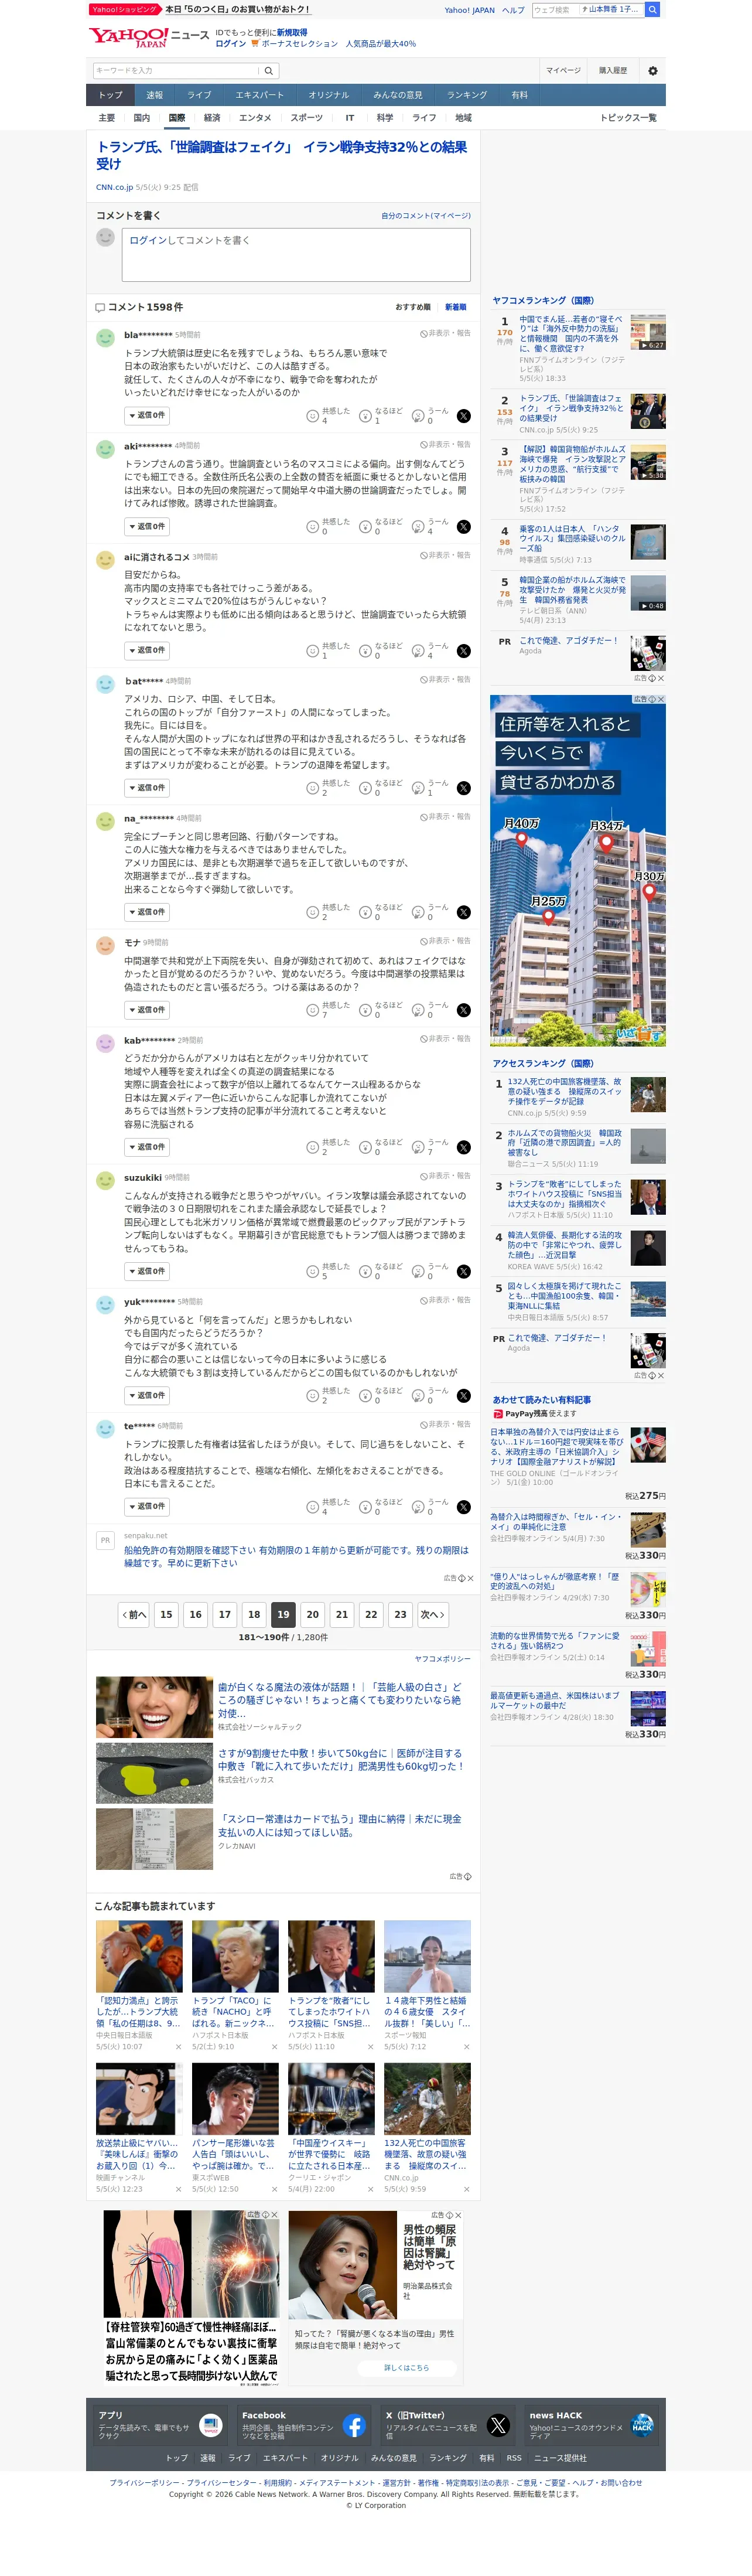Open the RSS footer link
Screen dimensions: 752x2576
[x=513, y=2458]
